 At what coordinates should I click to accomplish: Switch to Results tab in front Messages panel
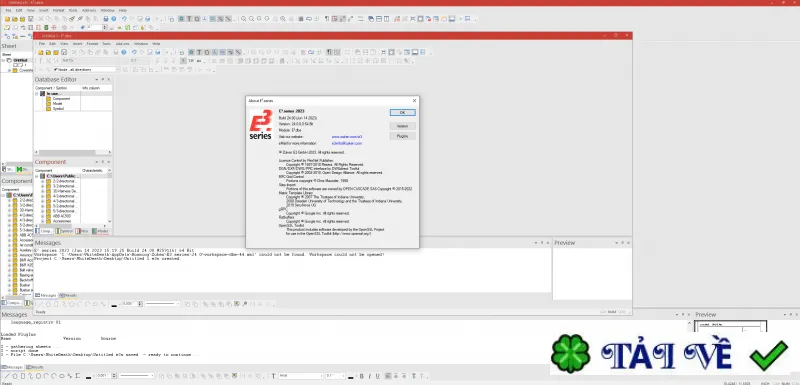click(x=68, y=295)
